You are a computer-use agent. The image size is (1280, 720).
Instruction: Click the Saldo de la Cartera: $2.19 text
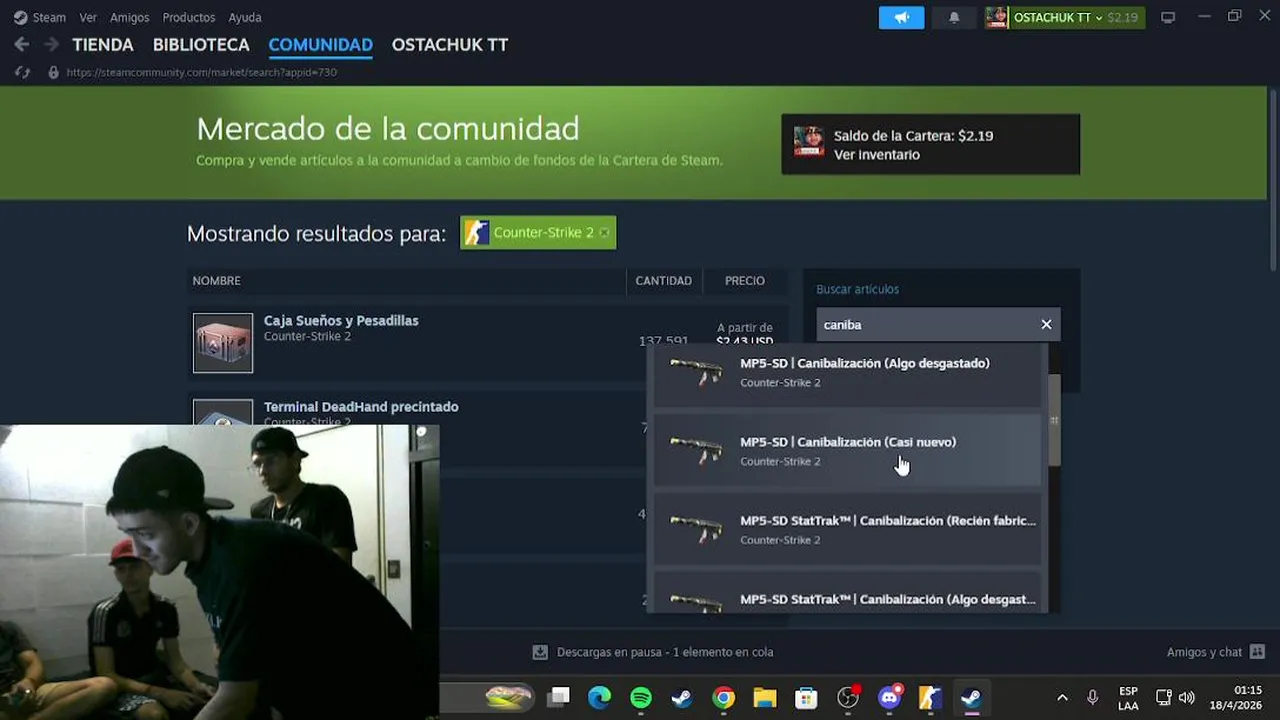(913, 136)
